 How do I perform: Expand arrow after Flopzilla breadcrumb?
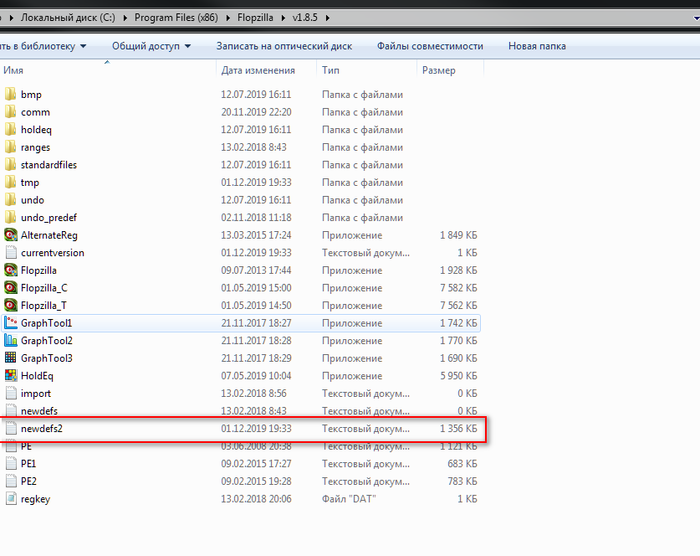pyautogui.click(x=283, y=18)
